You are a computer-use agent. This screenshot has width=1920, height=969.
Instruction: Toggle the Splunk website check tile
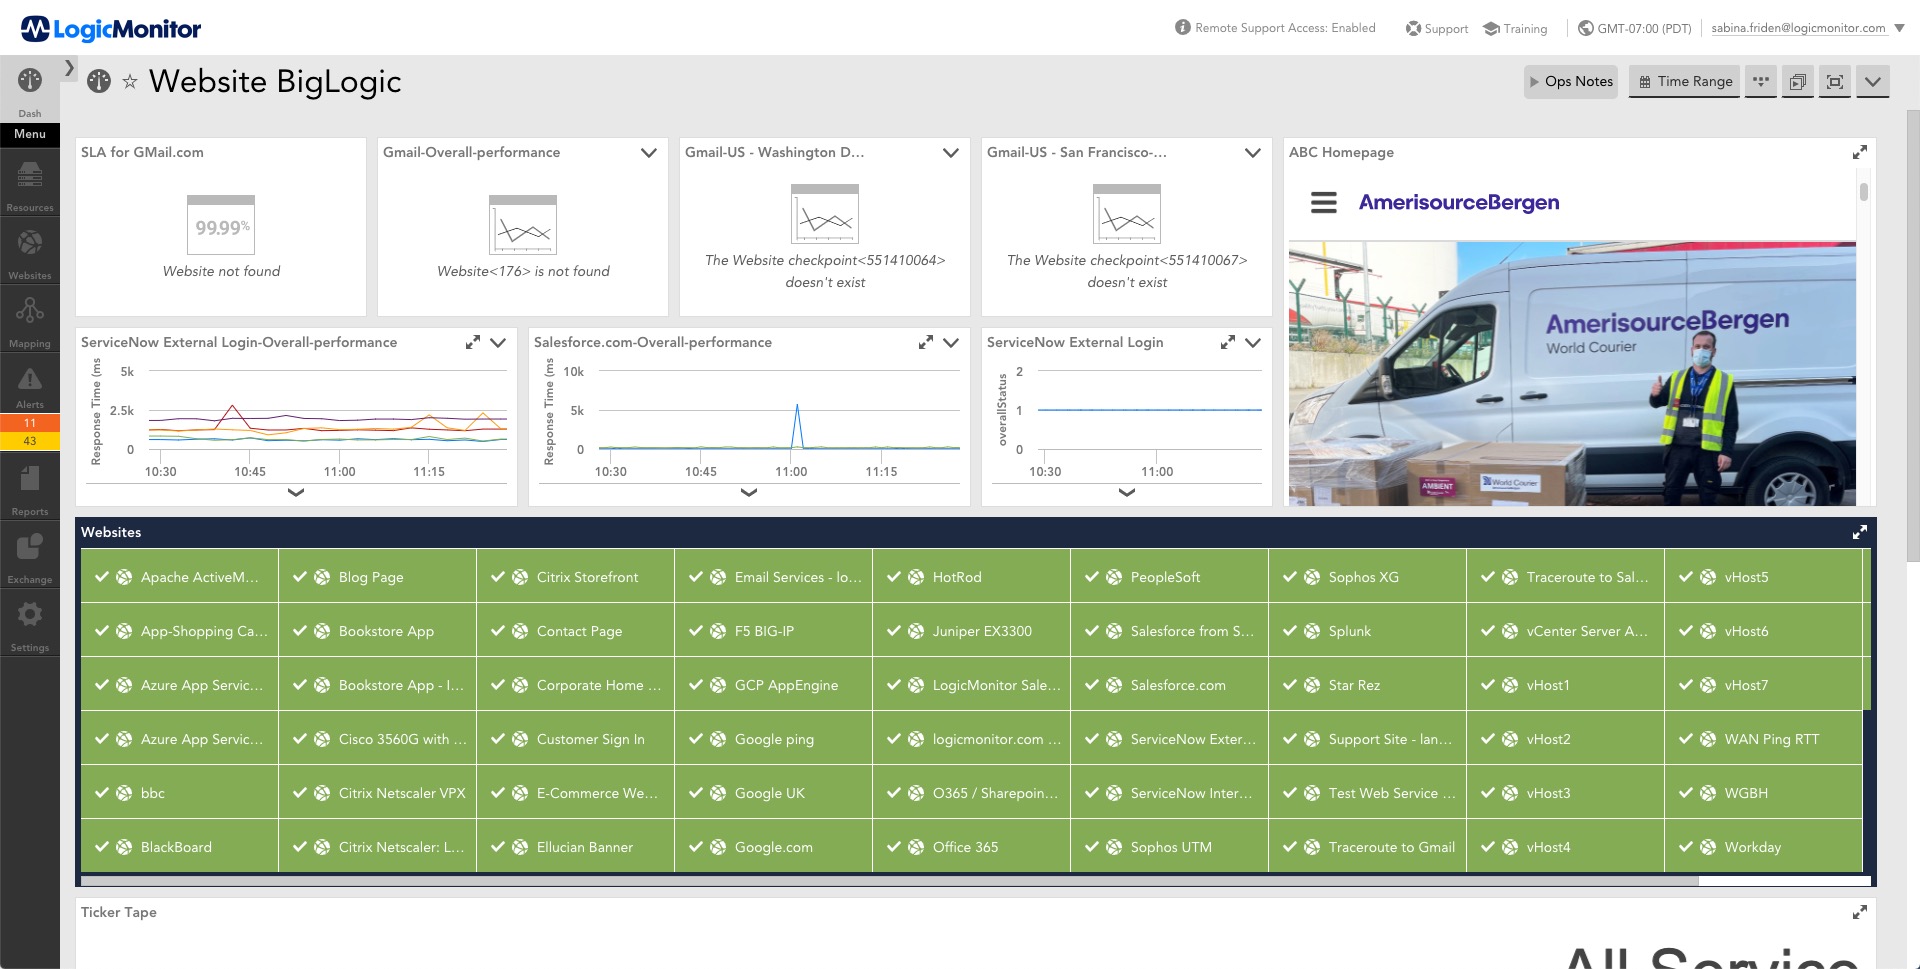point(1350,631)
